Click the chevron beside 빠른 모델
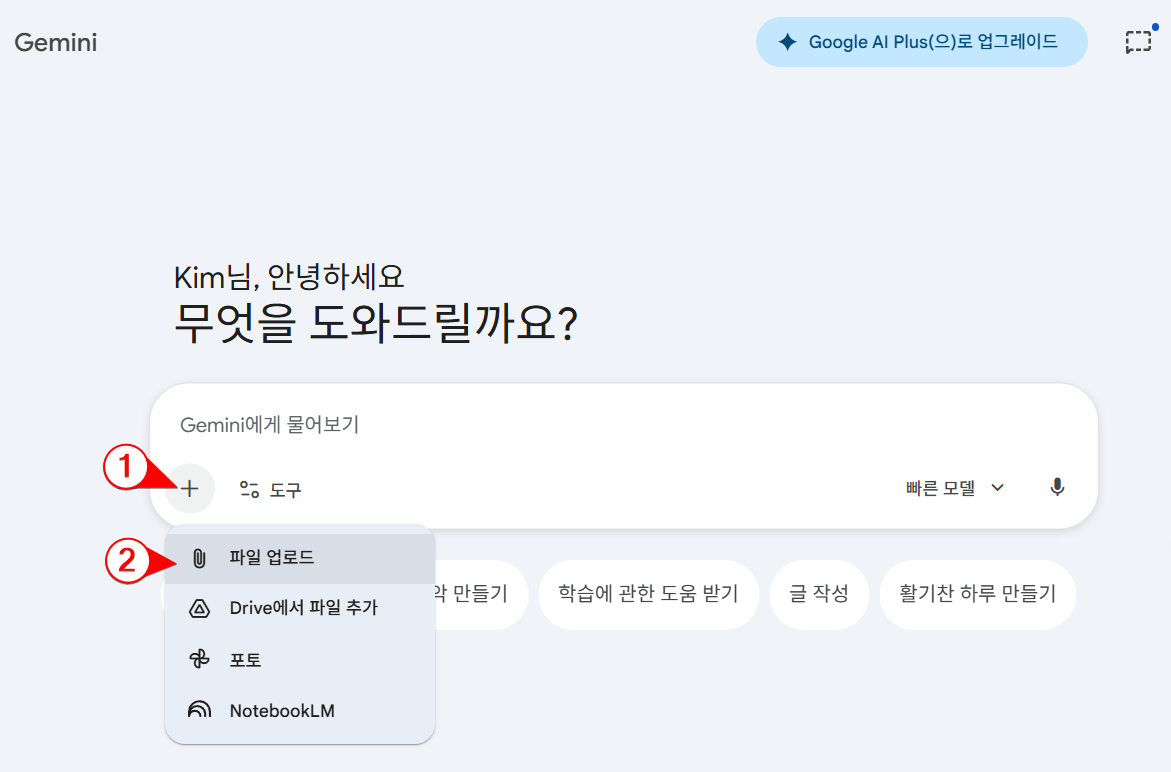Screen dimensions: 1171x772 [x=997, y=488]
